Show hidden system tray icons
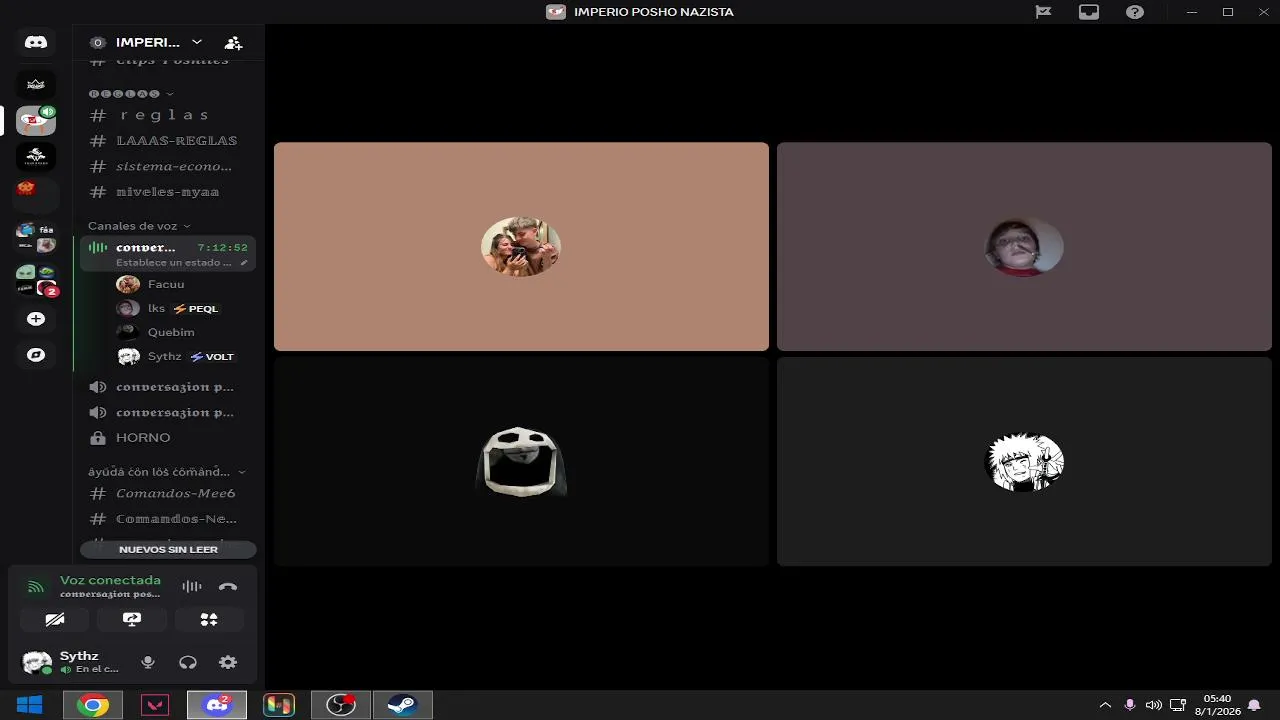1280x720 pixels. pos(1105,705)
